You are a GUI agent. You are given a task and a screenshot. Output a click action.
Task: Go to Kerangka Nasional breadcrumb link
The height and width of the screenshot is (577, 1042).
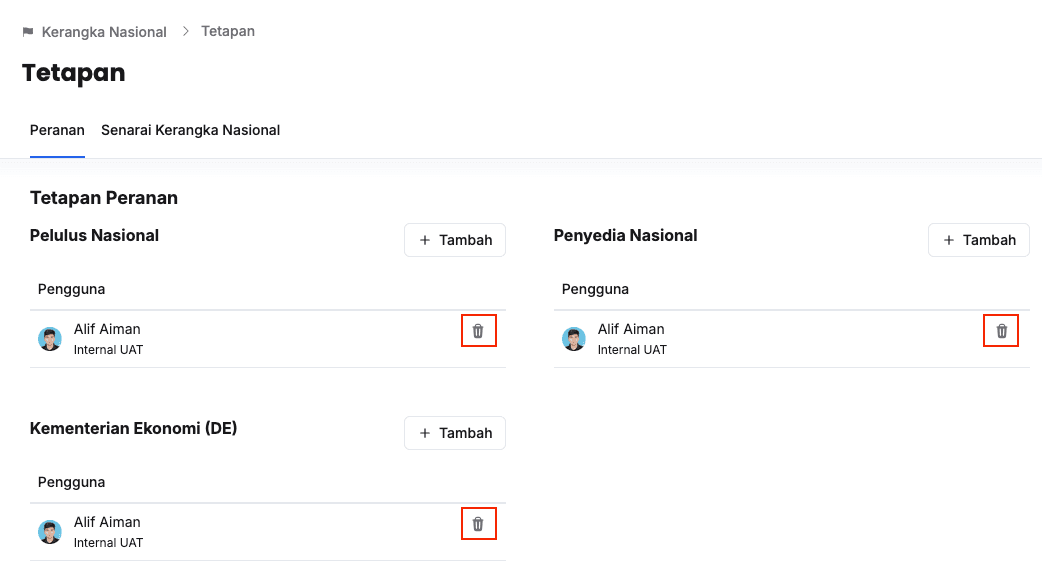coord(104,32)
